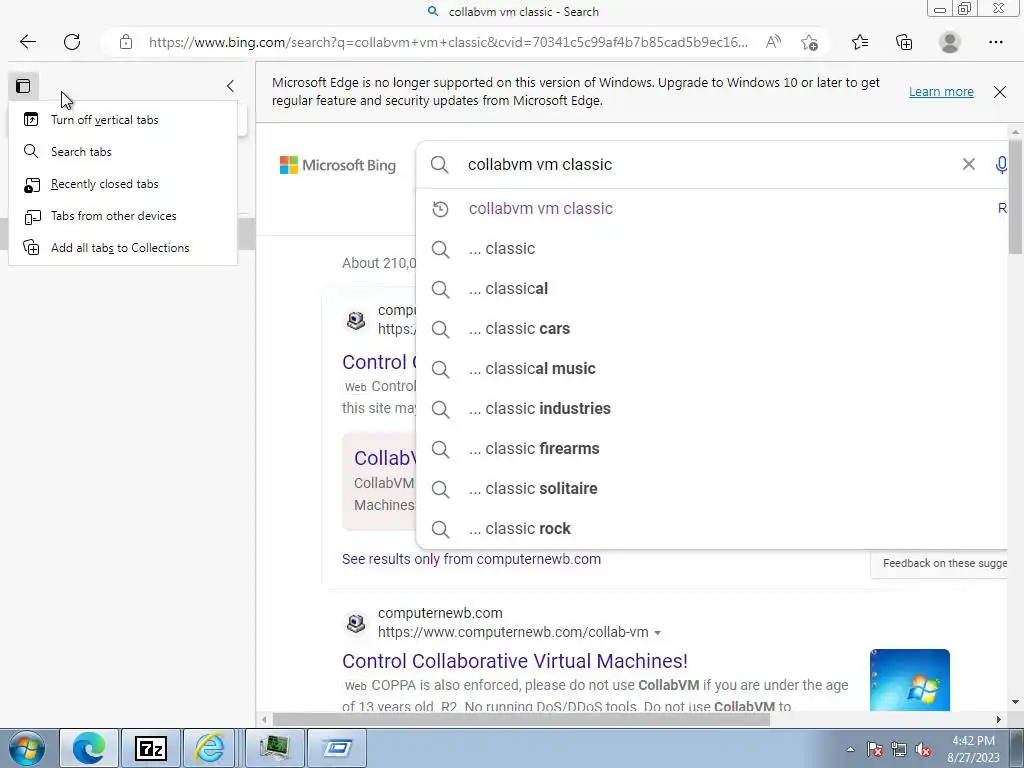Follow the Learn more link in notification
Screen dimensions: 1024x768
941,91
